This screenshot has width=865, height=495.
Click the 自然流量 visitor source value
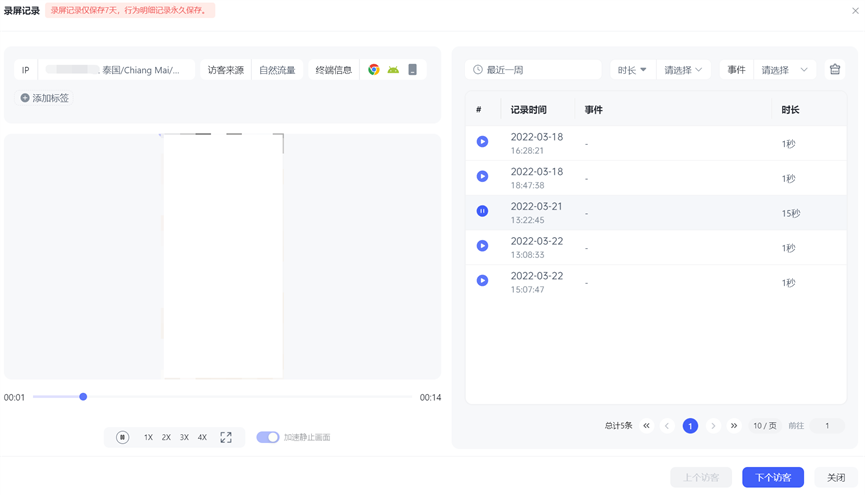click(x=277, y=70)
